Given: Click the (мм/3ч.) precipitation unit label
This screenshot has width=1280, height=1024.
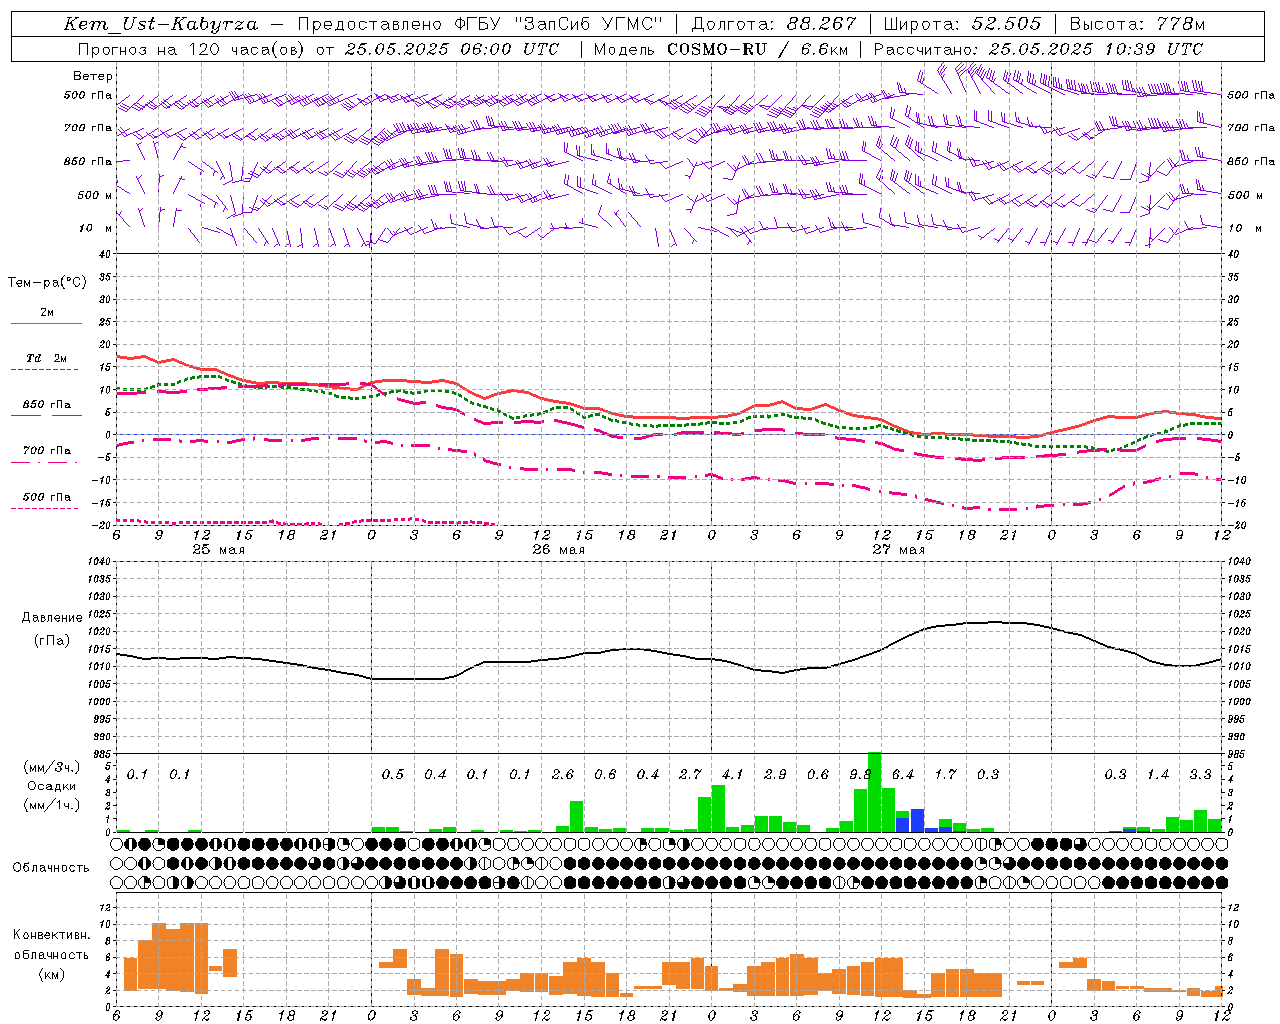Looking at the screenshot, I should [x=52, y=767].
